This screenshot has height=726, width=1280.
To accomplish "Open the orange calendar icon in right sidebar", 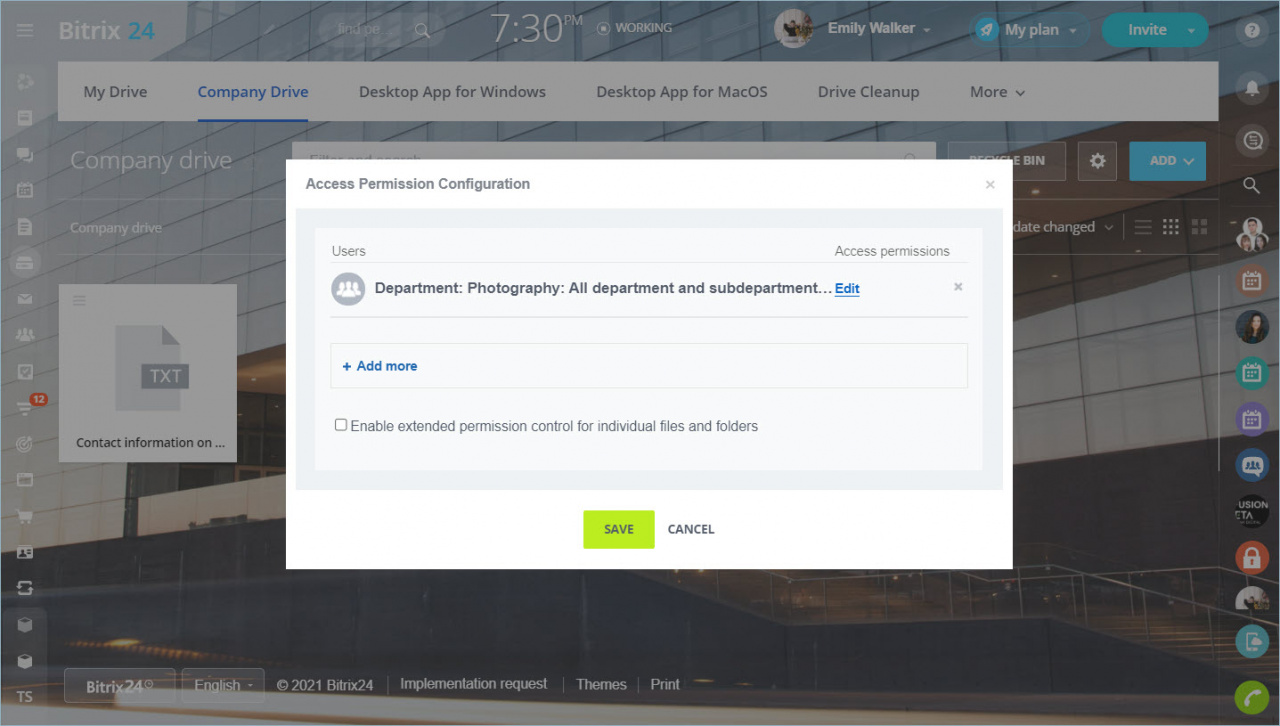I will click(1252, 280).
